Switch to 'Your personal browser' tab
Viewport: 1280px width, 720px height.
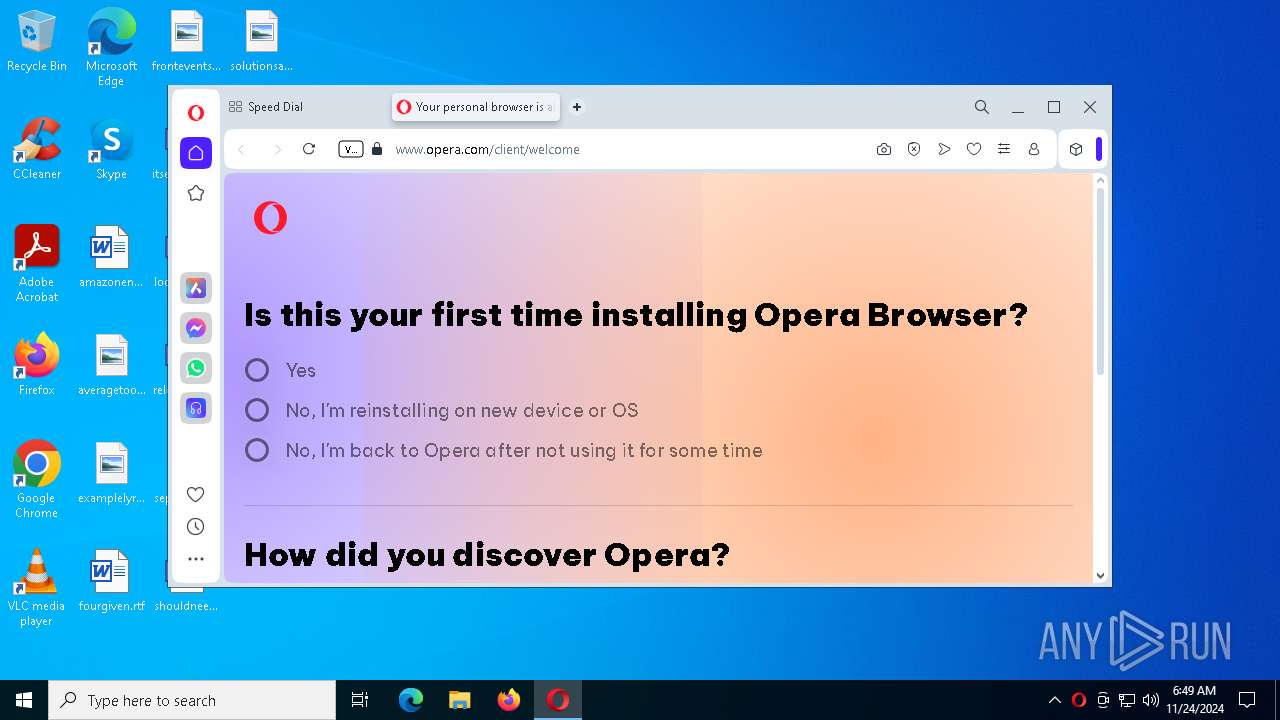pyautogui.click(x=476, y=107)
